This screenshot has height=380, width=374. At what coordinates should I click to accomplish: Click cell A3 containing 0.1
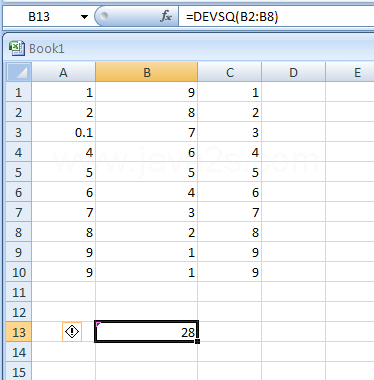pyautogui.click(x=64, y=132)
